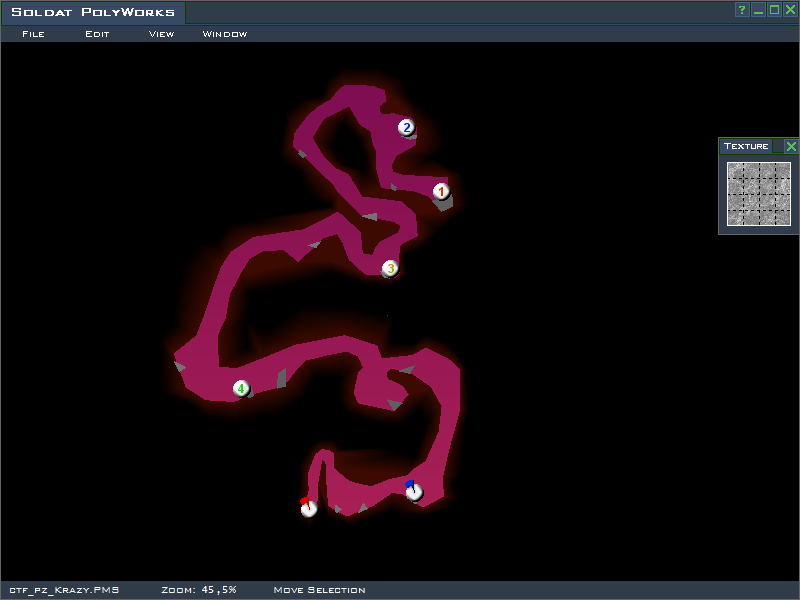Select waypoint marker number 2

coord(406,127)
